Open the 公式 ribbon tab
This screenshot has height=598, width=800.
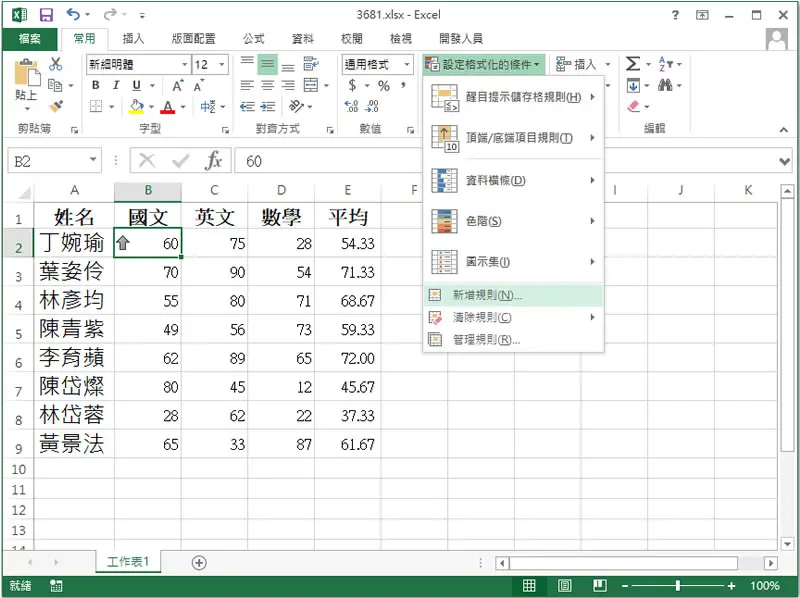point(254,38)
